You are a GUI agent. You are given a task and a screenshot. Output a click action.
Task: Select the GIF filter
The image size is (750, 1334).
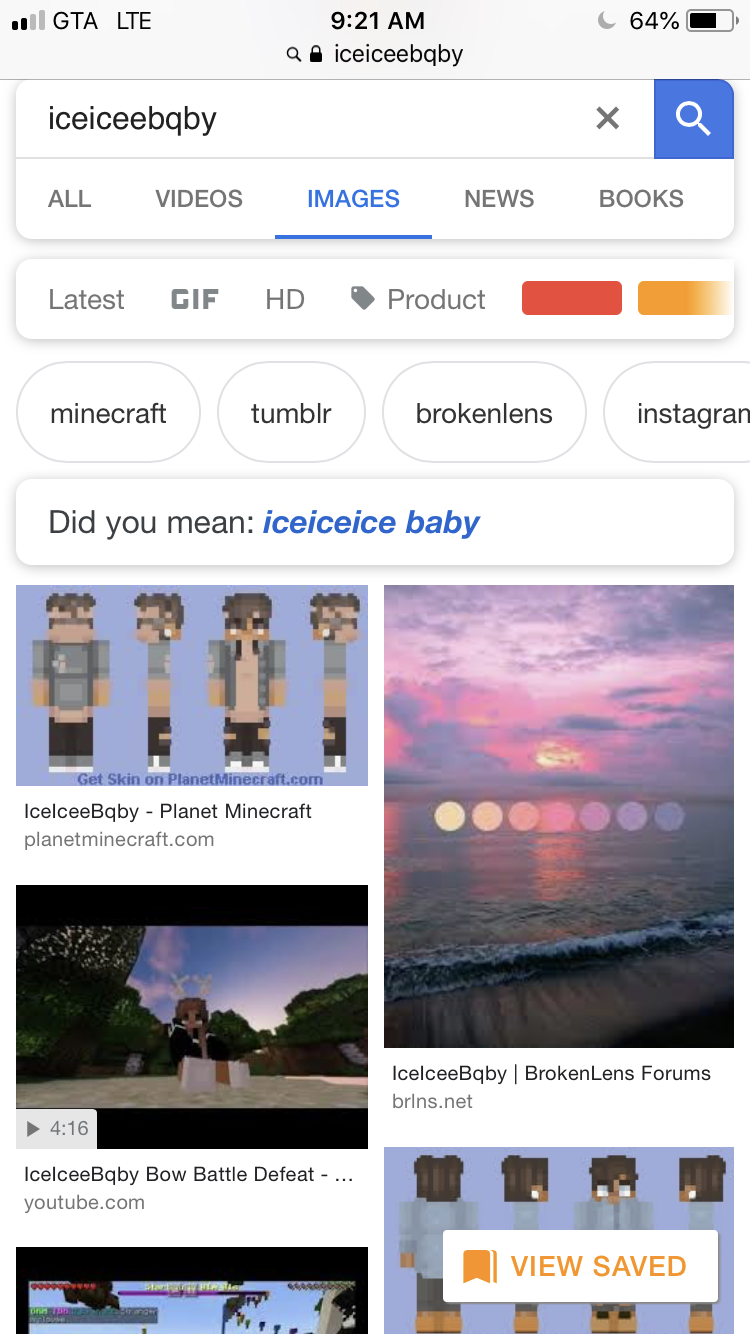195,299
